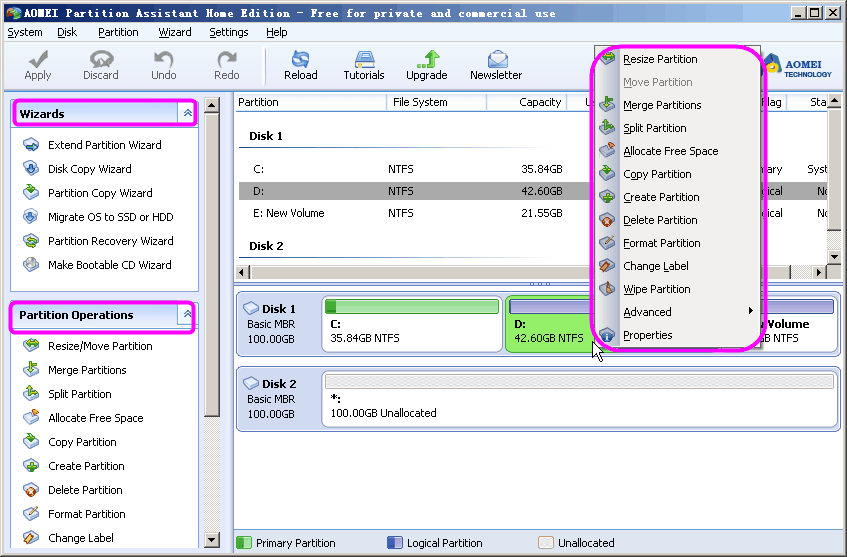Click the Partition column header
The height and width of the screenshot is (557, 847).
(311, 102)
